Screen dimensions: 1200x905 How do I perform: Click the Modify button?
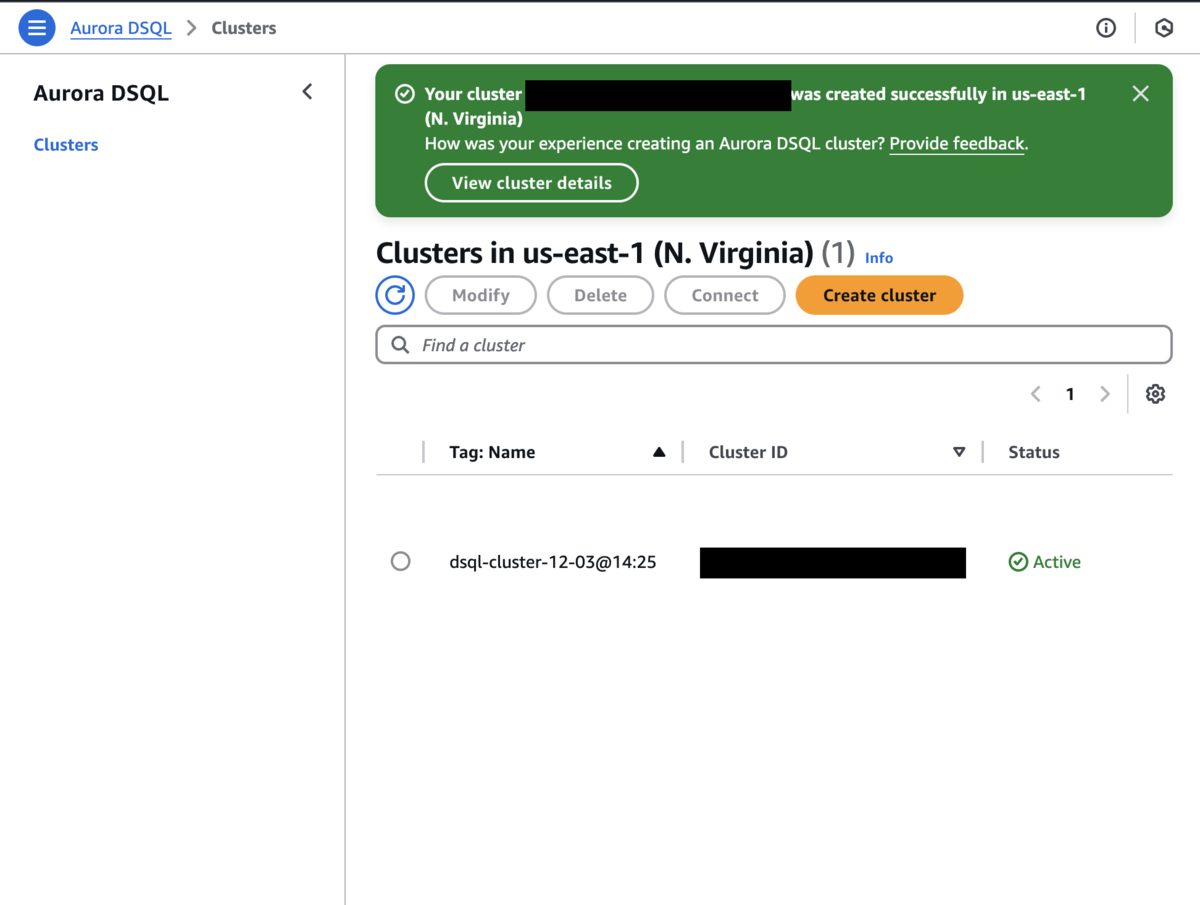pos(481,295)
